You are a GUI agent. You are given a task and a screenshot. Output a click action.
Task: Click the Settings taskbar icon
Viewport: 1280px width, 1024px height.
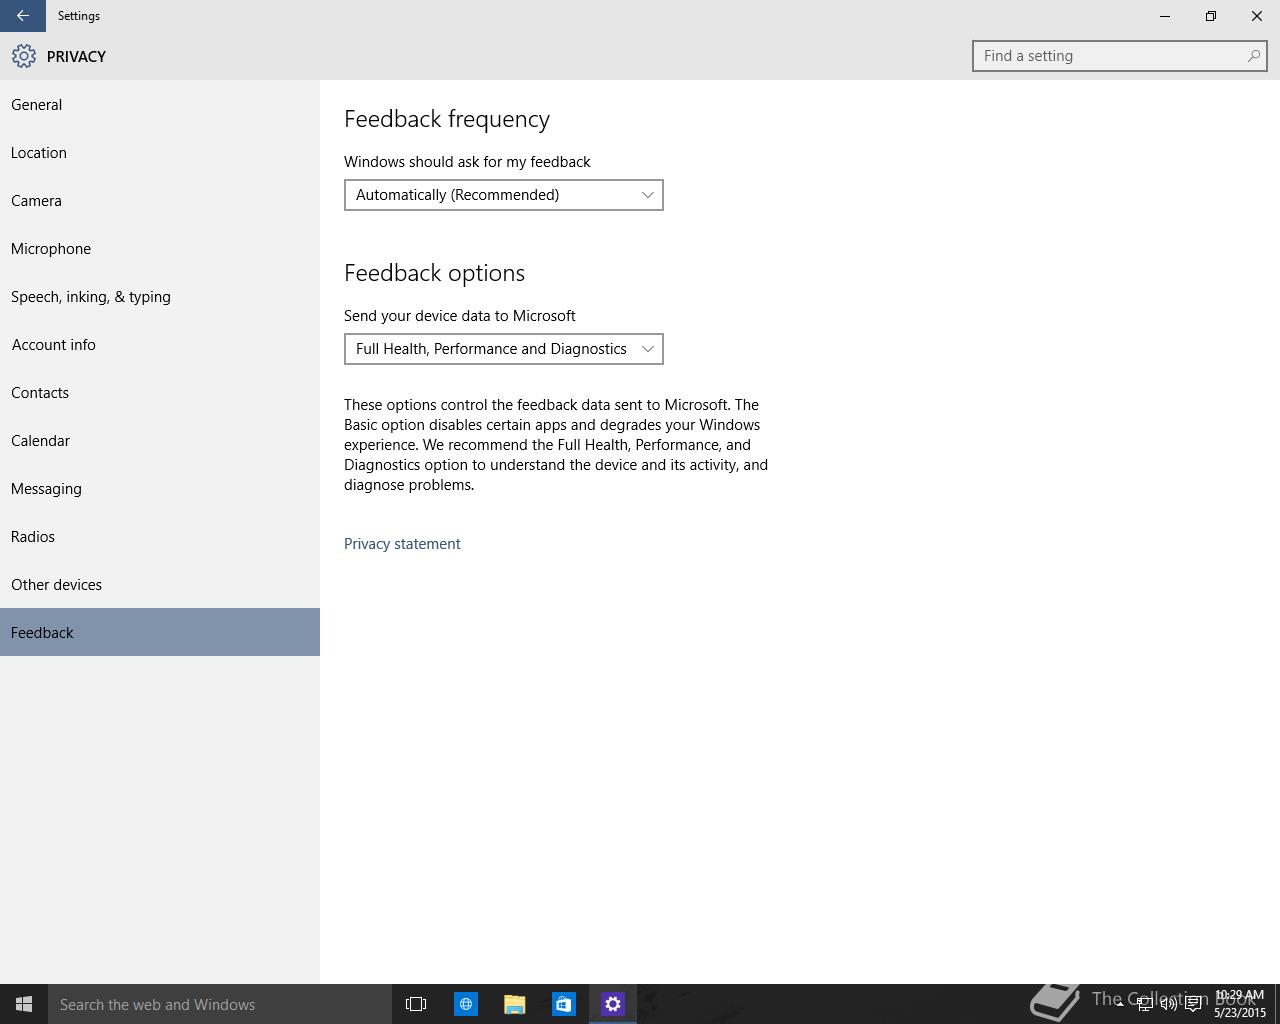tap(612, 1004)
